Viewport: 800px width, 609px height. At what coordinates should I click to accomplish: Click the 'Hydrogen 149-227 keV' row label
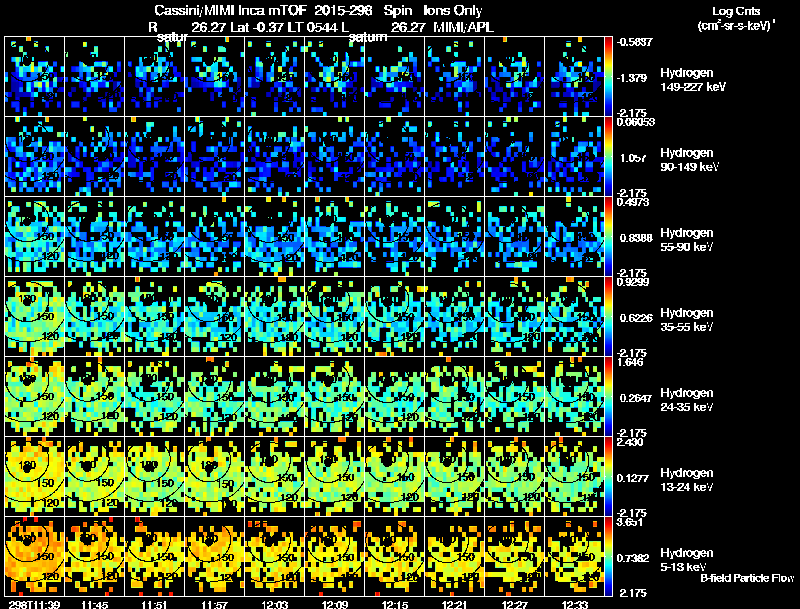click(692, 80)
